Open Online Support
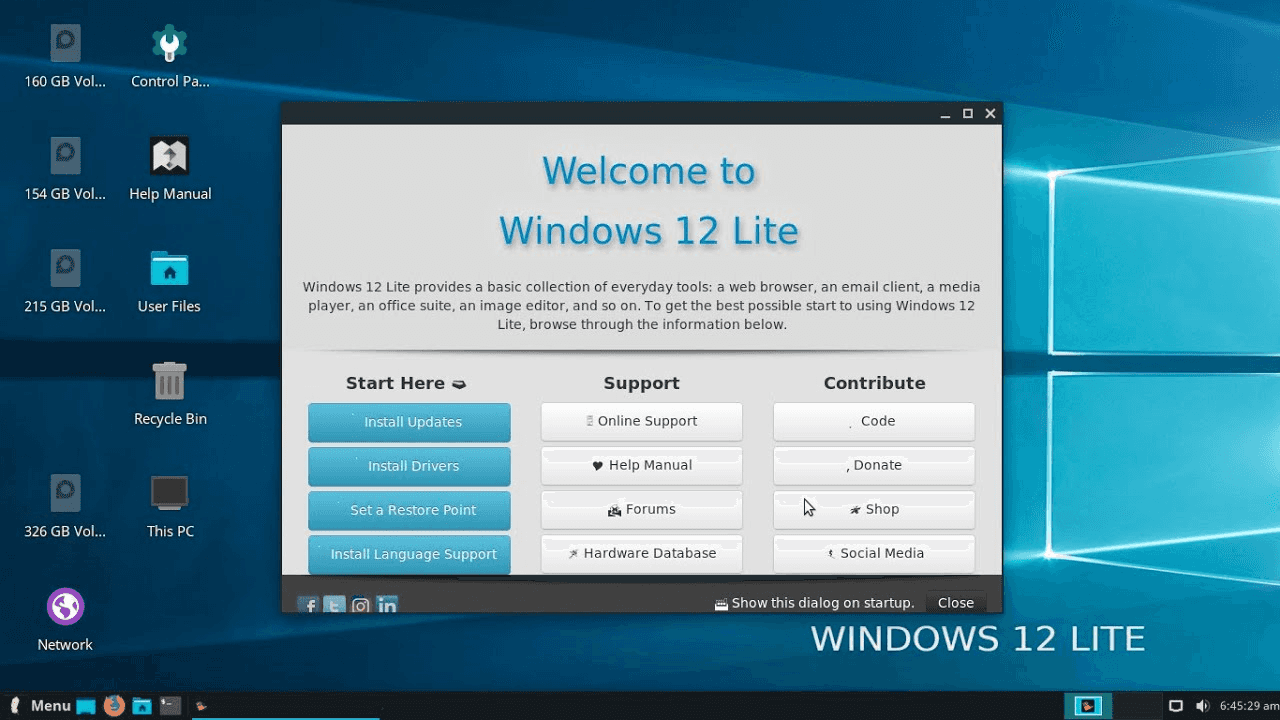The height and width of the screenshot is (720, 1280). (x=642, y=421)
